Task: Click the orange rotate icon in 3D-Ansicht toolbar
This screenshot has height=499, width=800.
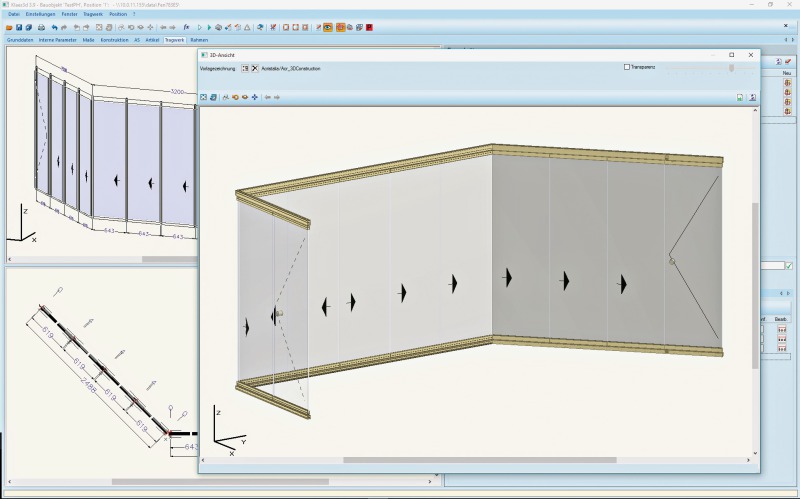Action: click(x=235, y=97)
